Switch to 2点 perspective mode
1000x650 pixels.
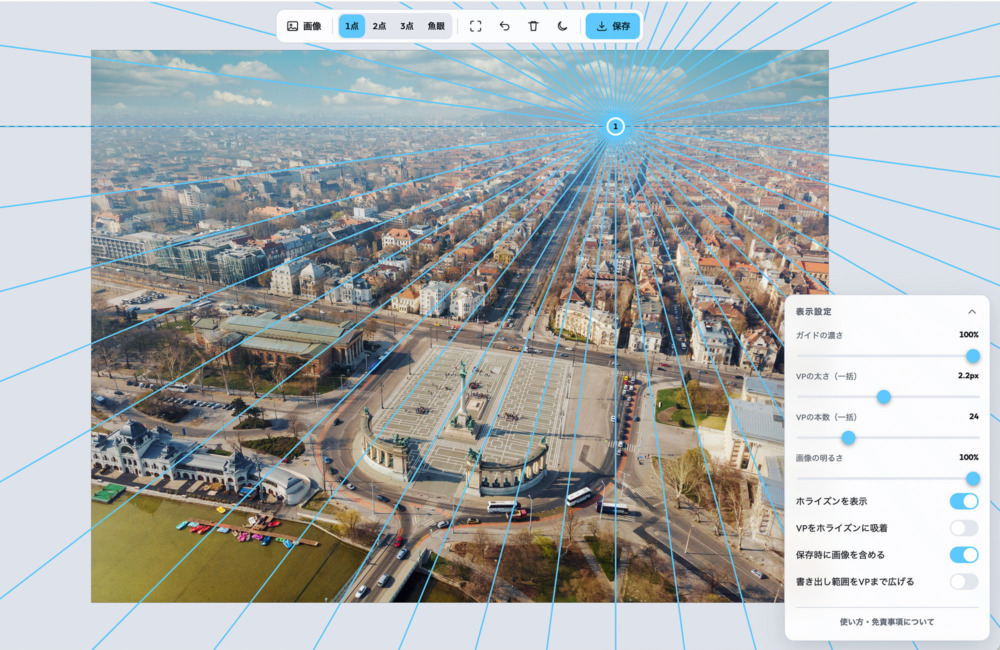(379, 26)
